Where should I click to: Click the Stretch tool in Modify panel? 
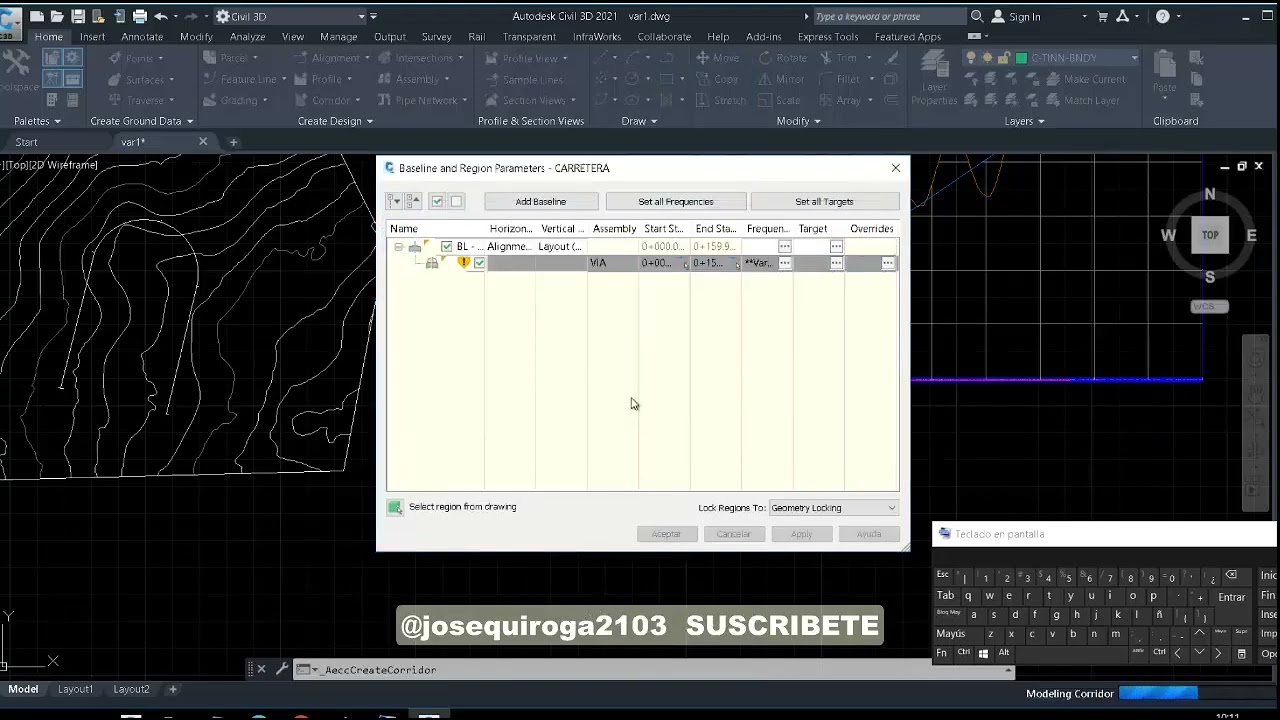[x=721, y=100]
